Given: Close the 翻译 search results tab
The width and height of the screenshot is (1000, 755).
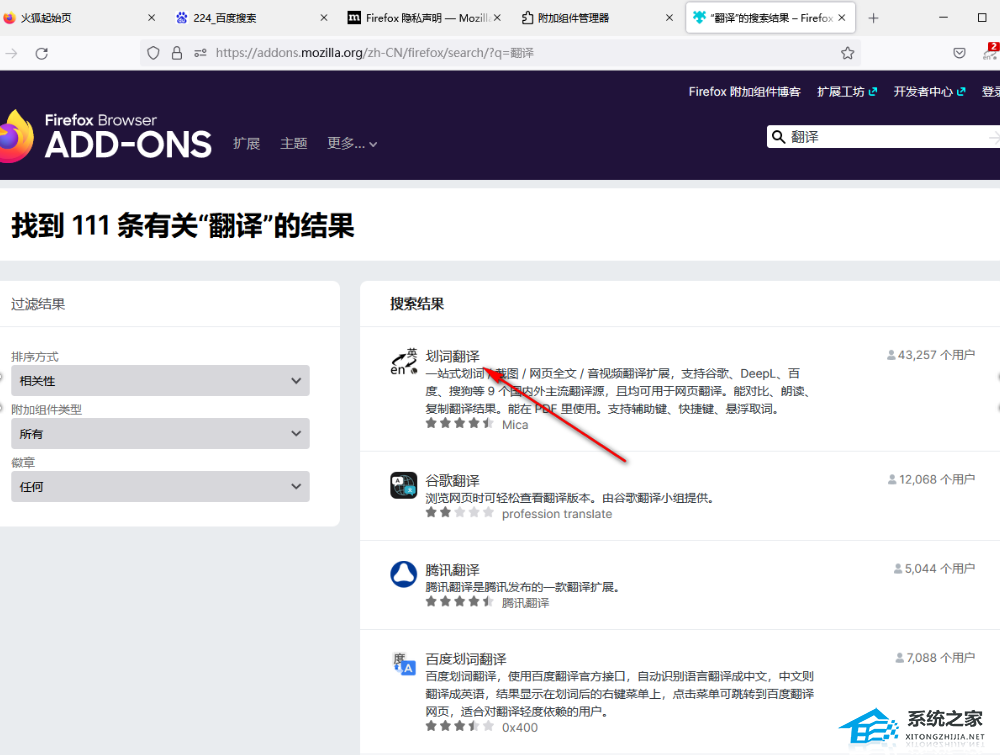Looking at the screenshot, I should [x=842, y=18].
